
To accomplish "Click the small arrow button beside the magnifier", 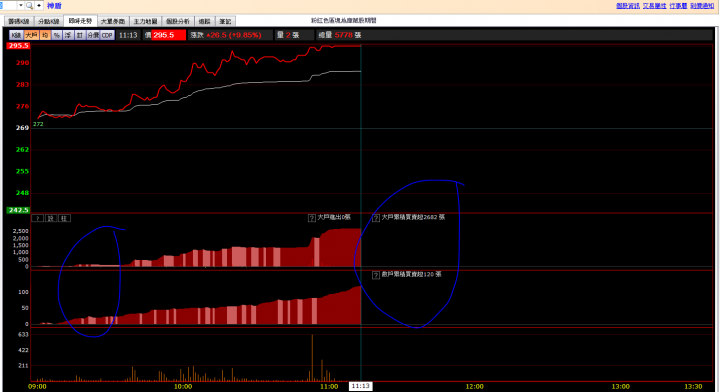I will pyautogui.click(x=39, y=6).
